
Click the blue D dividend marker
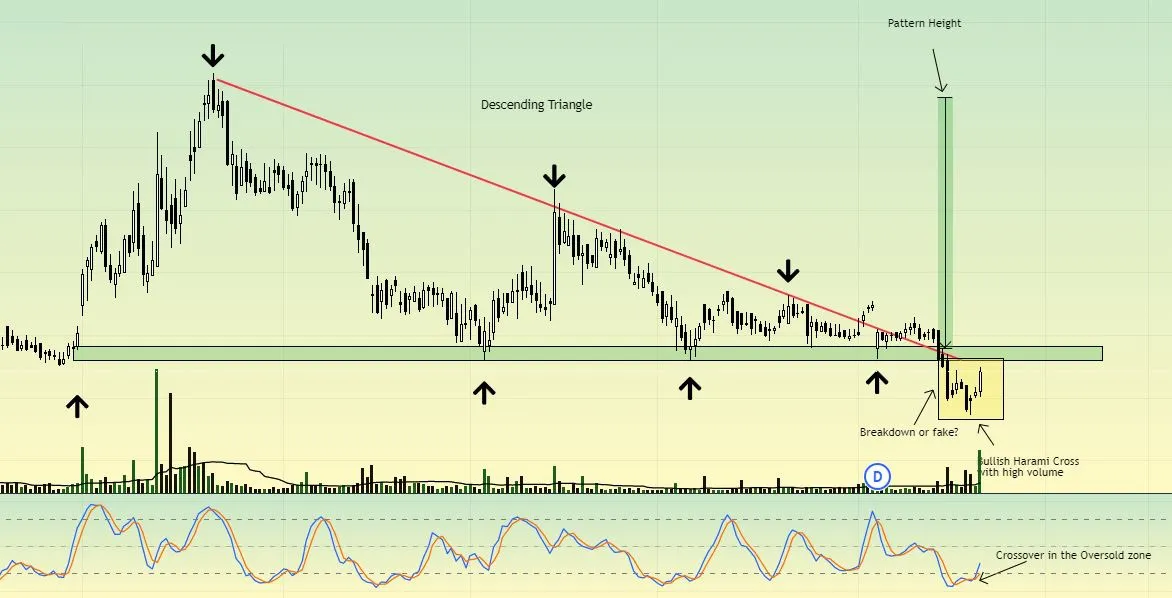click(877, 477)
